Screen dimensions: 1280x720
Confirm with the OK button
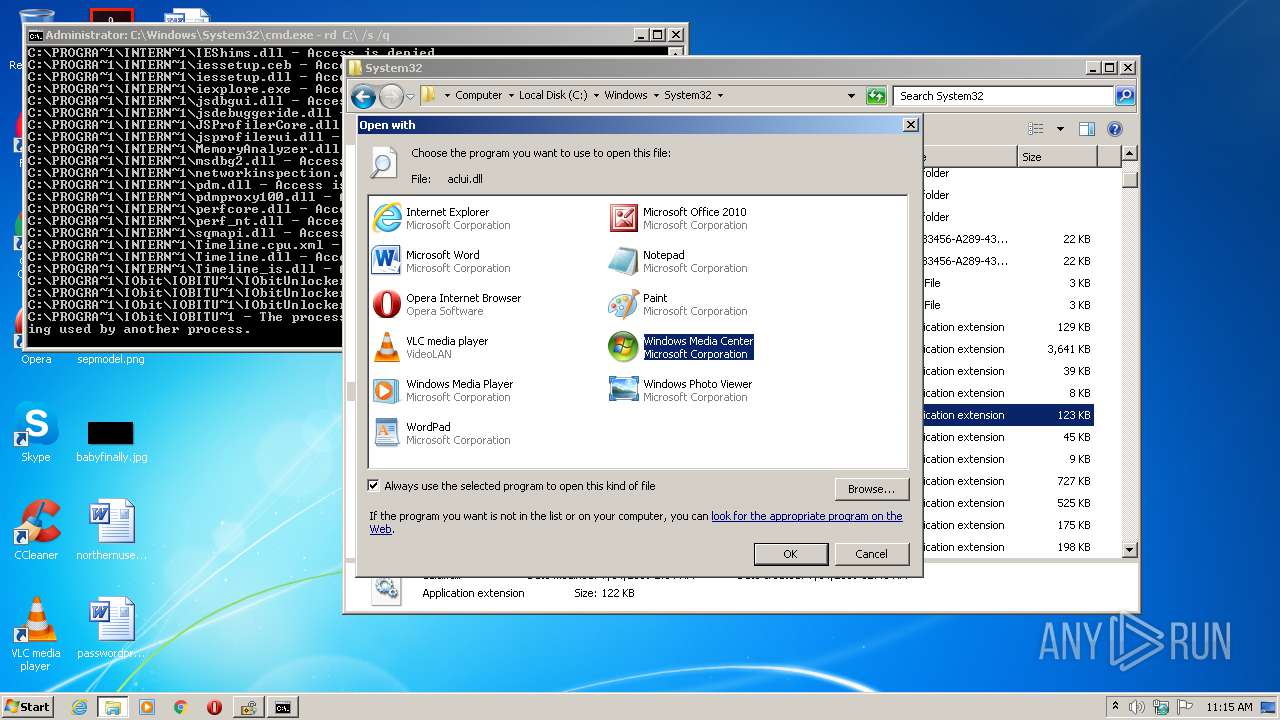[x=790, y=554]
